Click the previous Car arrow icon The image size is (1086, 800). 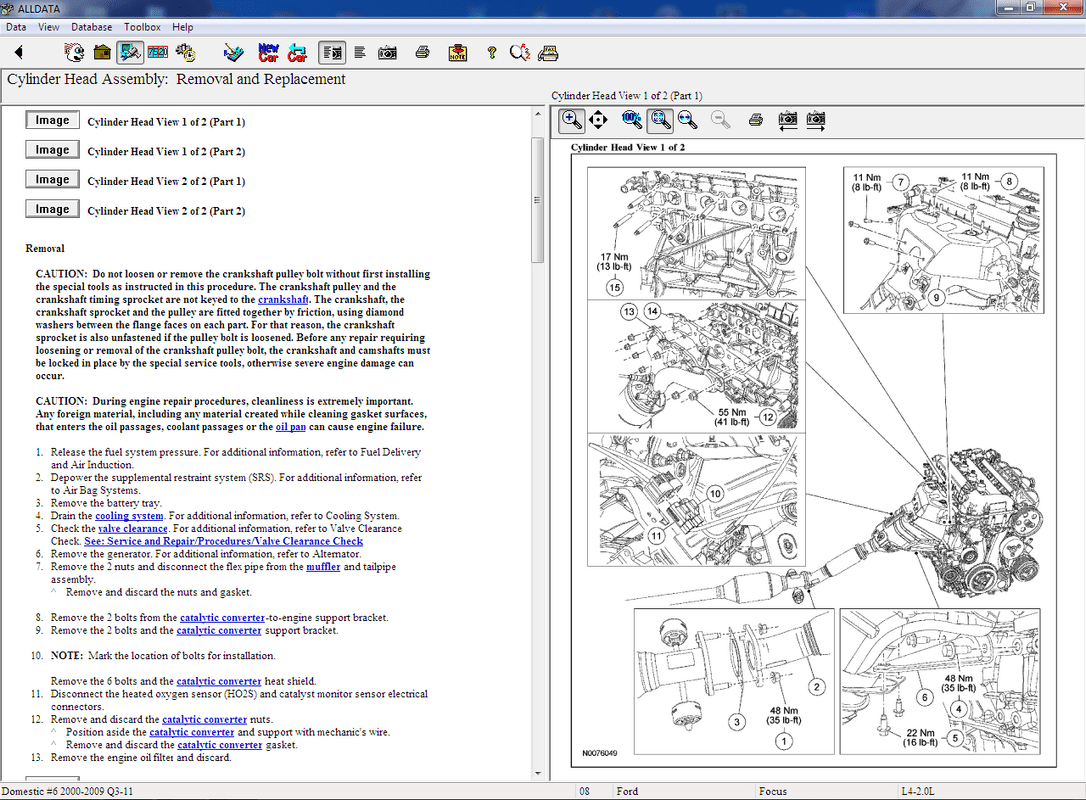(297, 53)
